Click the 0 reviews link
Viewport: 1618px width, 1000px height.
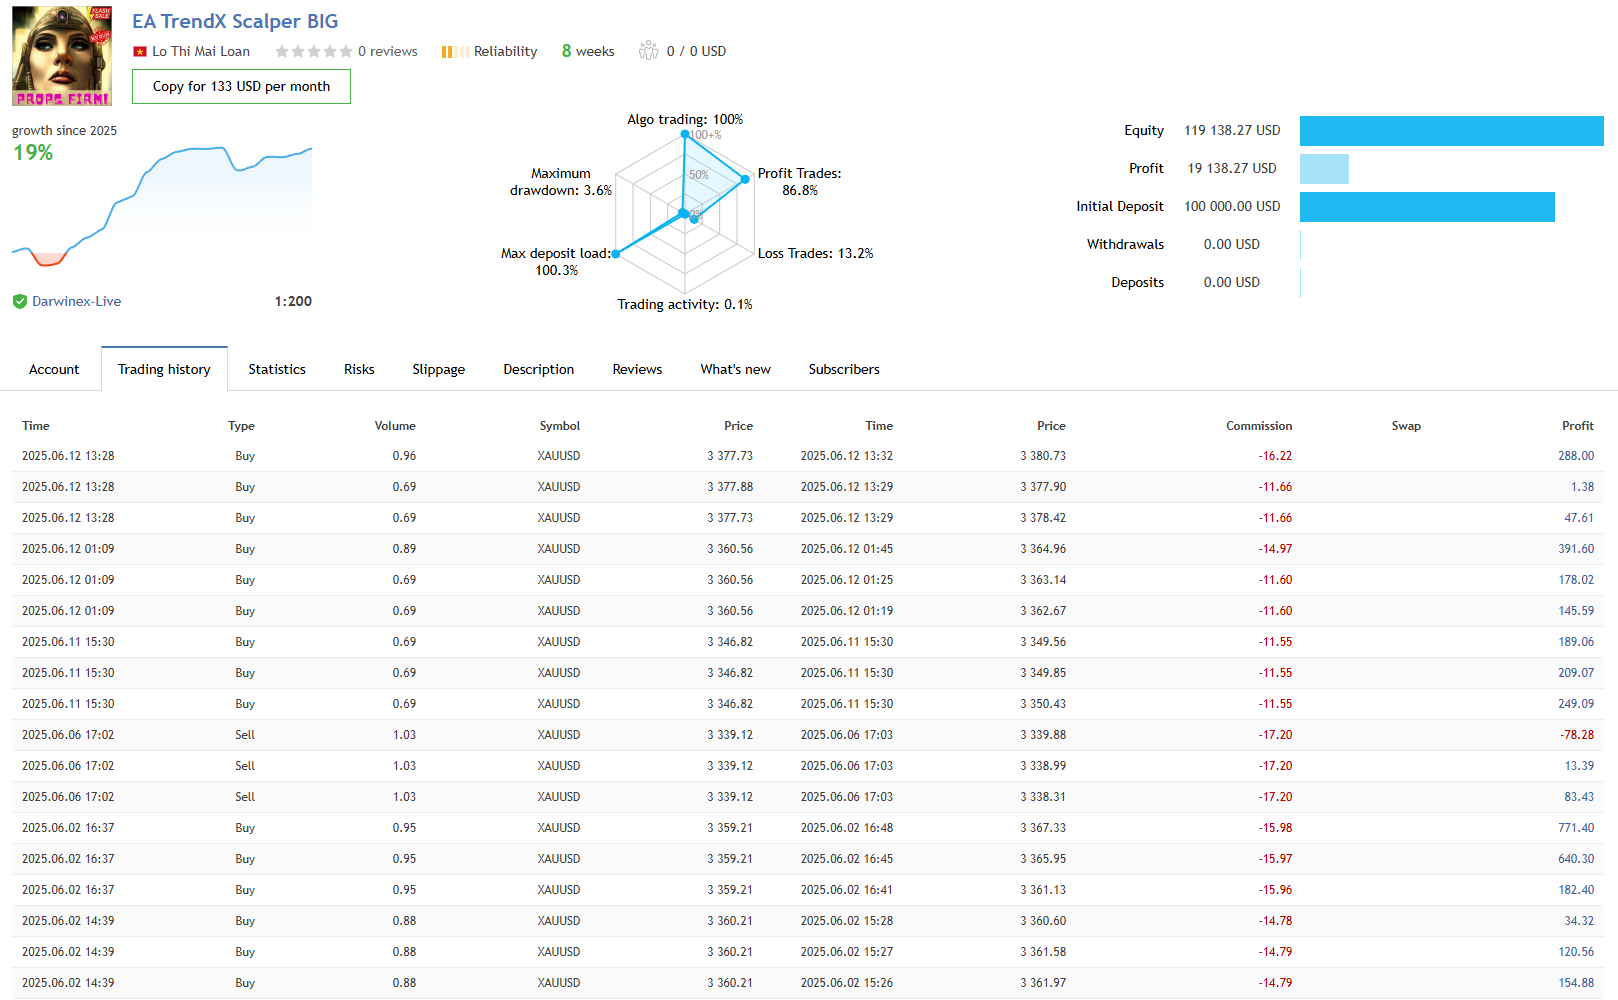click(x=388, y=51)
